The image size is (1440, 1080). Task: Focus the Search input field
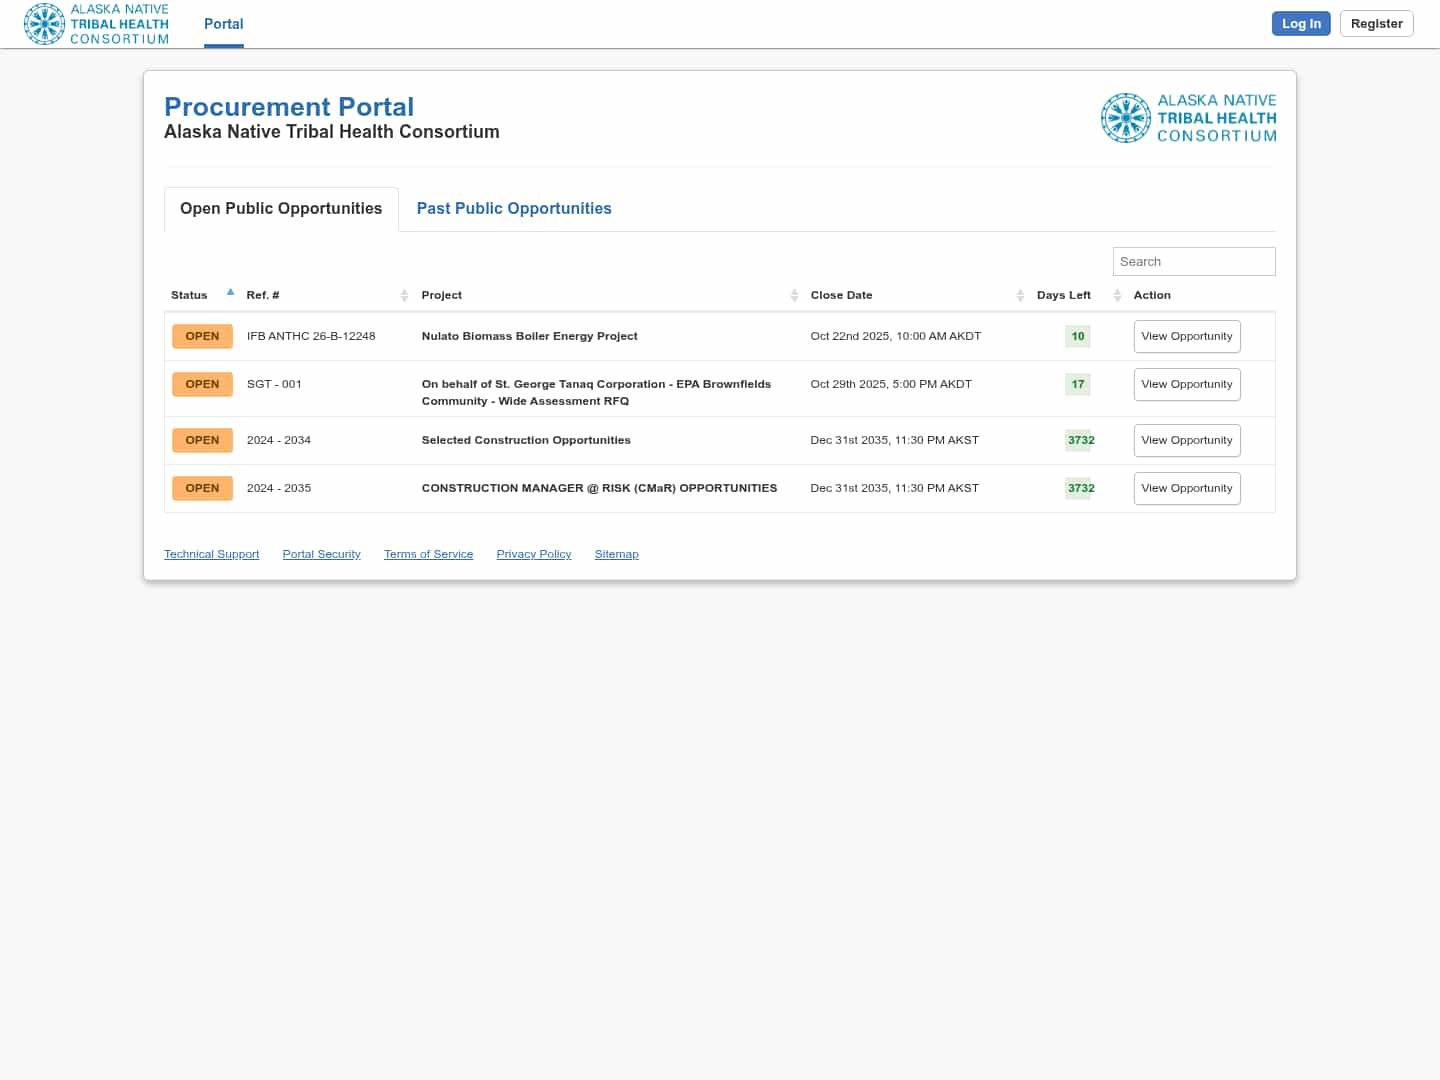[x=1193, y=261]
